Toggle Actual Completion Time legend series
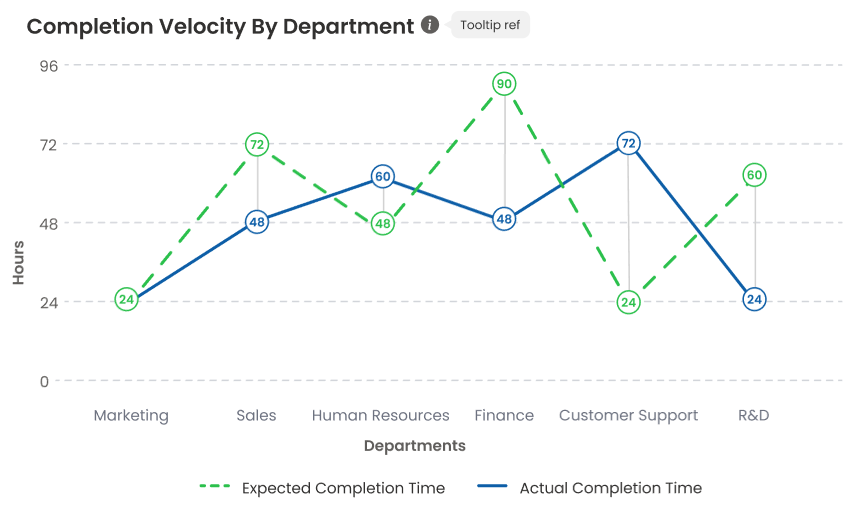Screen dimensions: 861x519 [589, 488]
